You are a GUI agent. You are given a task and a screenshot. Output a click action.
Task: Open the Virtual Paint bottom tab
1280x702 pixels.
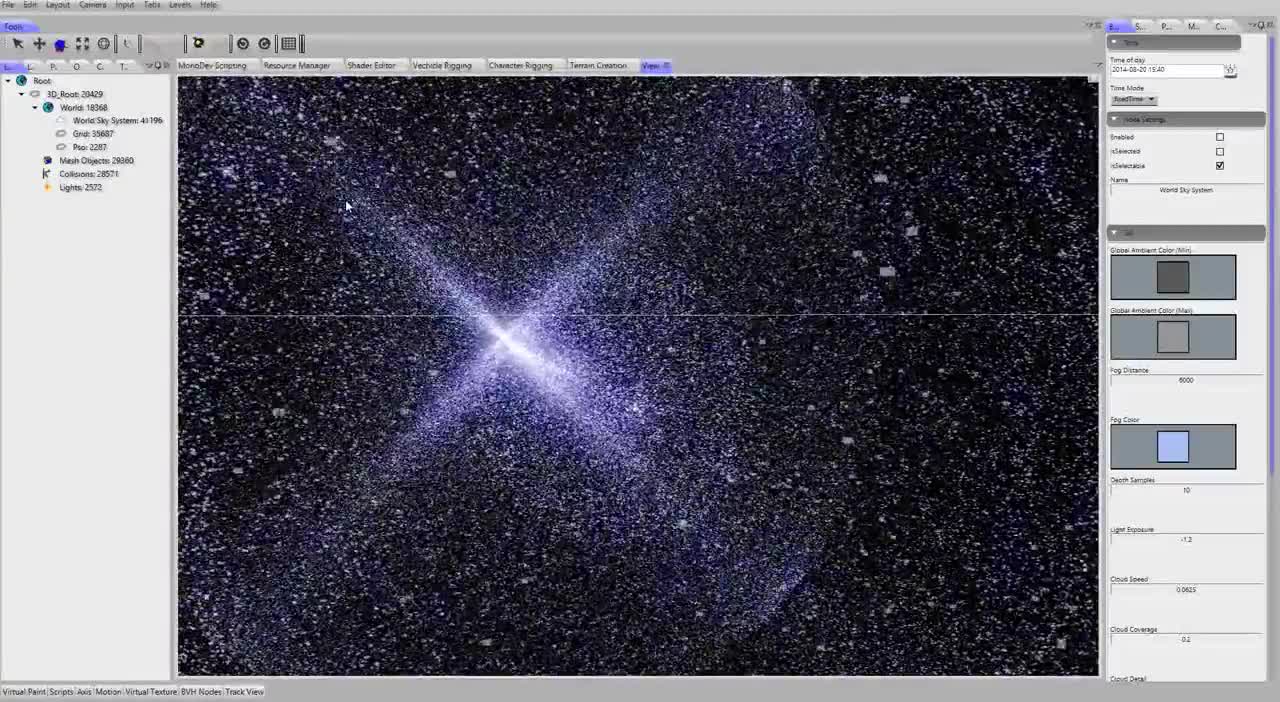click(24, 692)
